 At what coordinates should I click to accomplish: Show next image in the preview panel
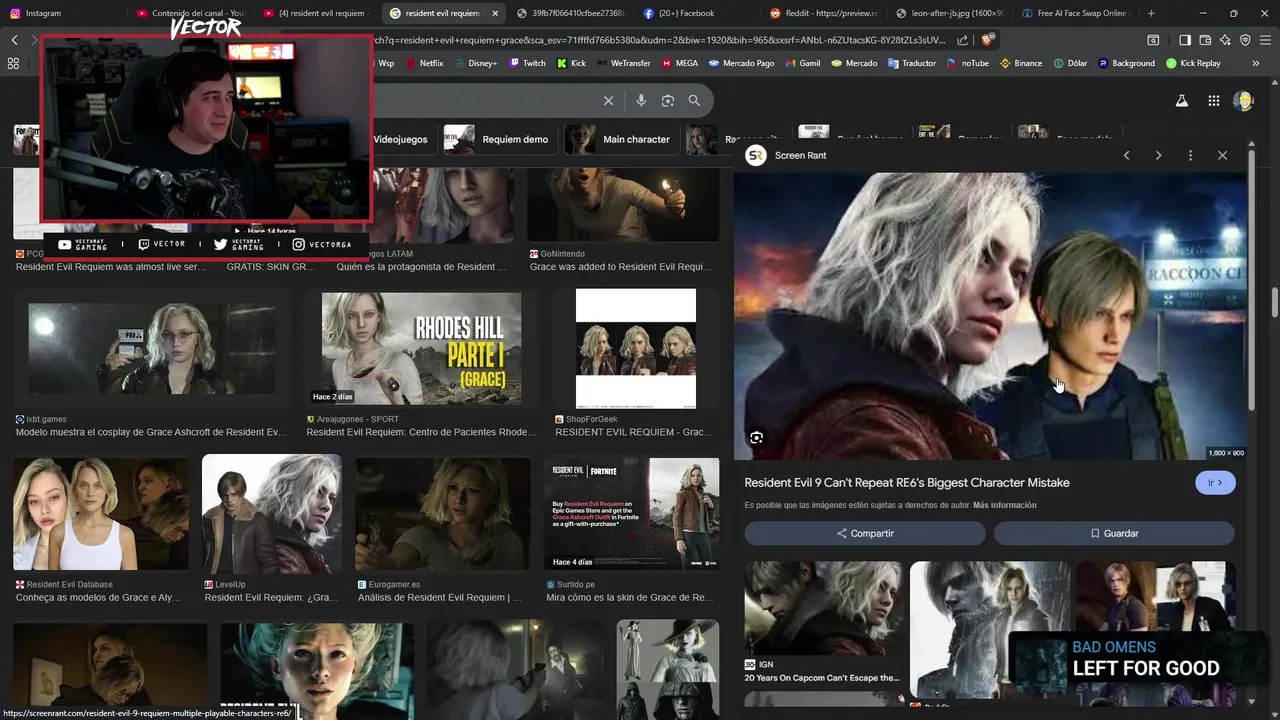pos(1158,155)
